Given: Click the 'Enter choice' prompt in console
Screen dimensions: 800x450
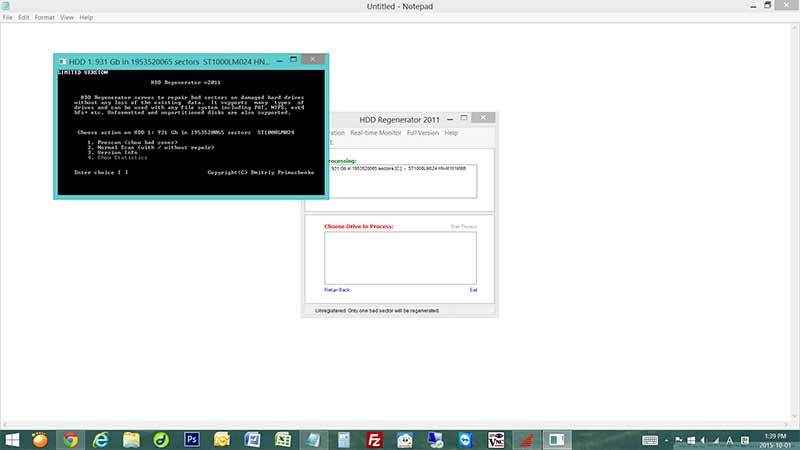Looking at the screenshot, I should coord(101,172).
